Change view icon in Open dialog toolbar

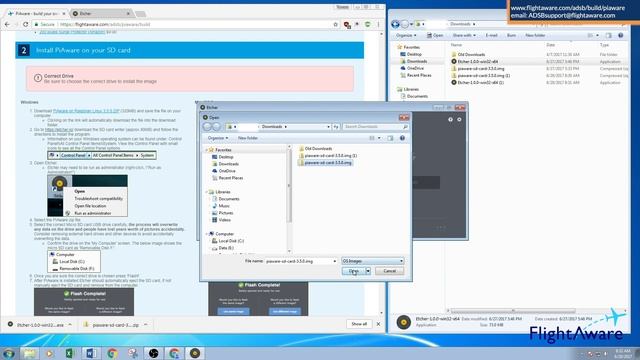(372, 138)
